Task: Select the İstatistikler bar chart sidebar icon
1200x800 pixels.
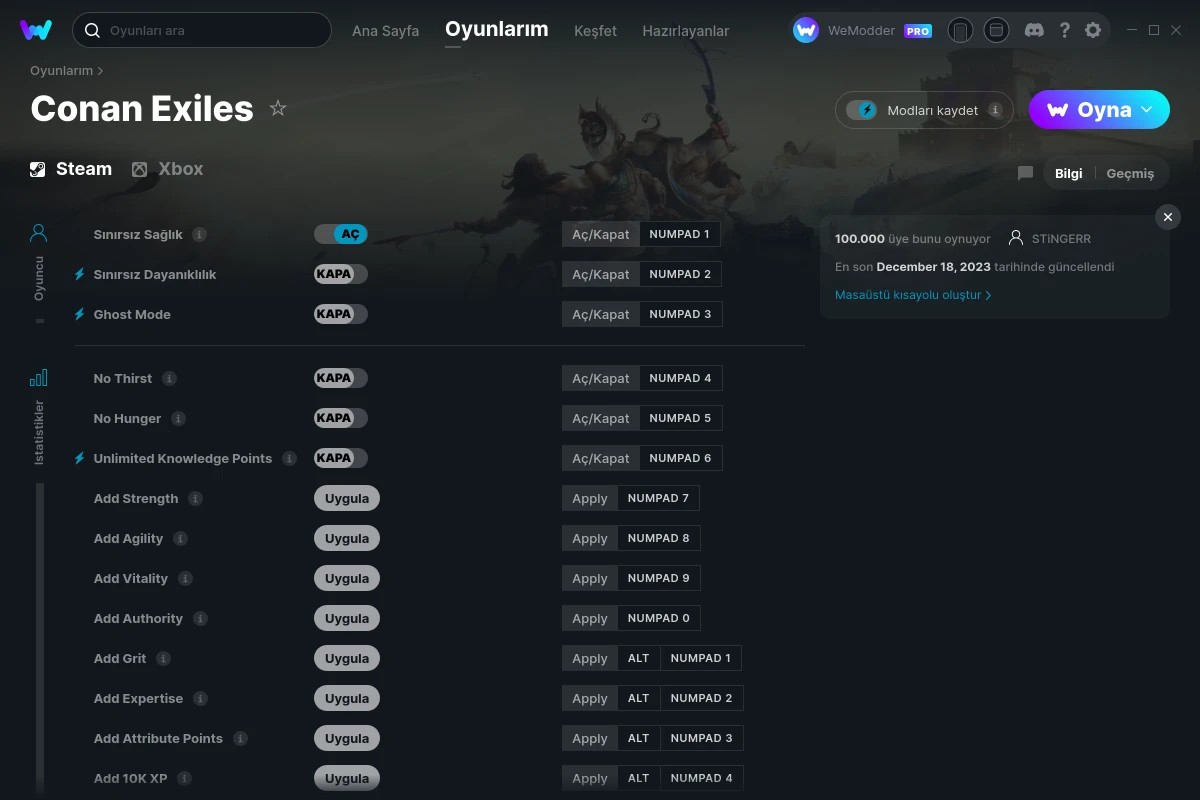Action: coord(38,378)
